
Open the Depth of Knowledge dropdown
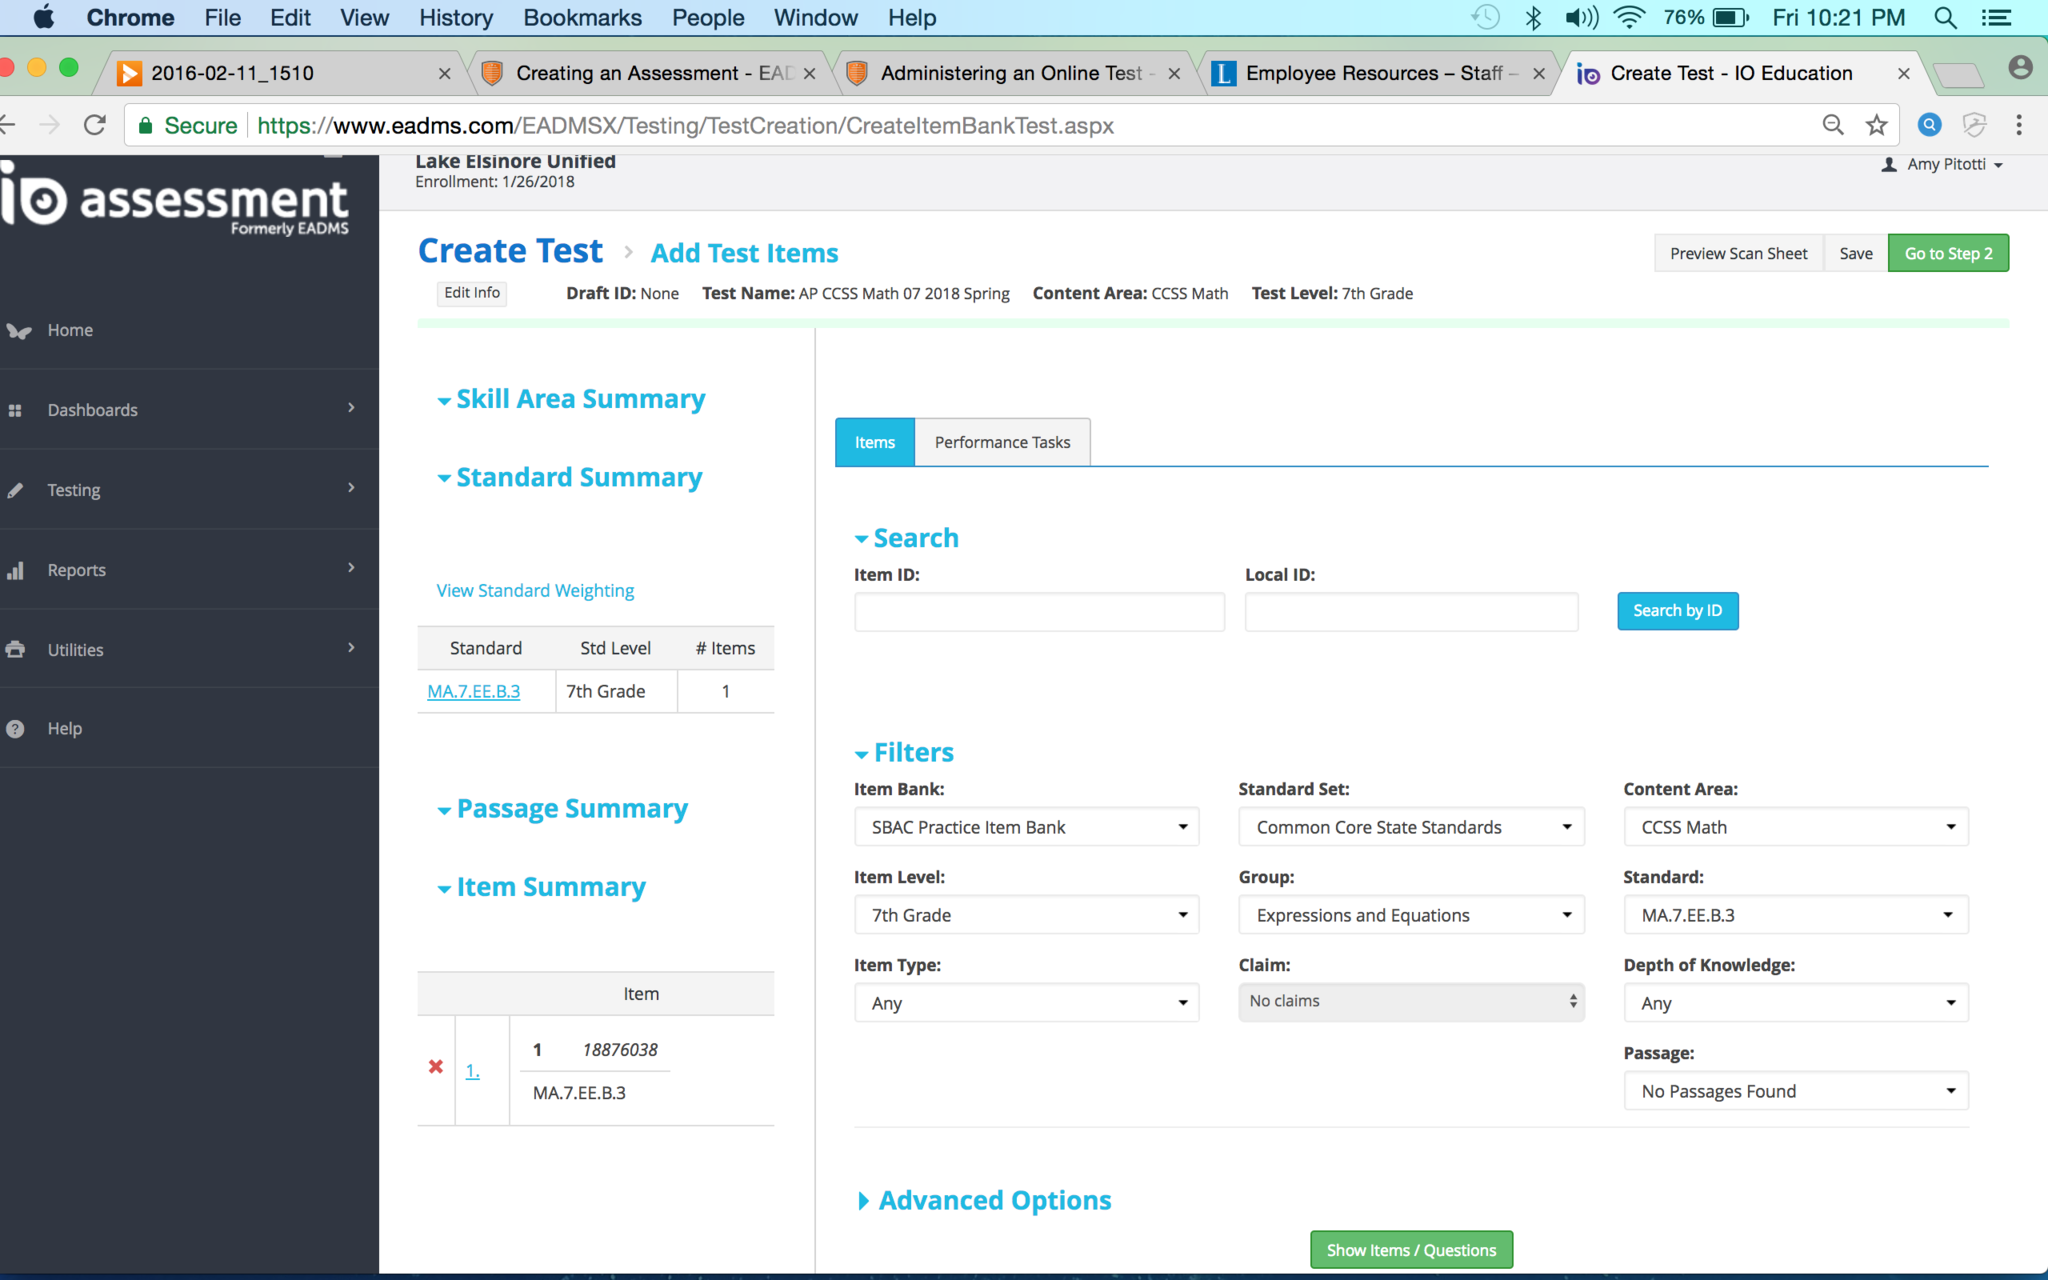(1795, 1003)
